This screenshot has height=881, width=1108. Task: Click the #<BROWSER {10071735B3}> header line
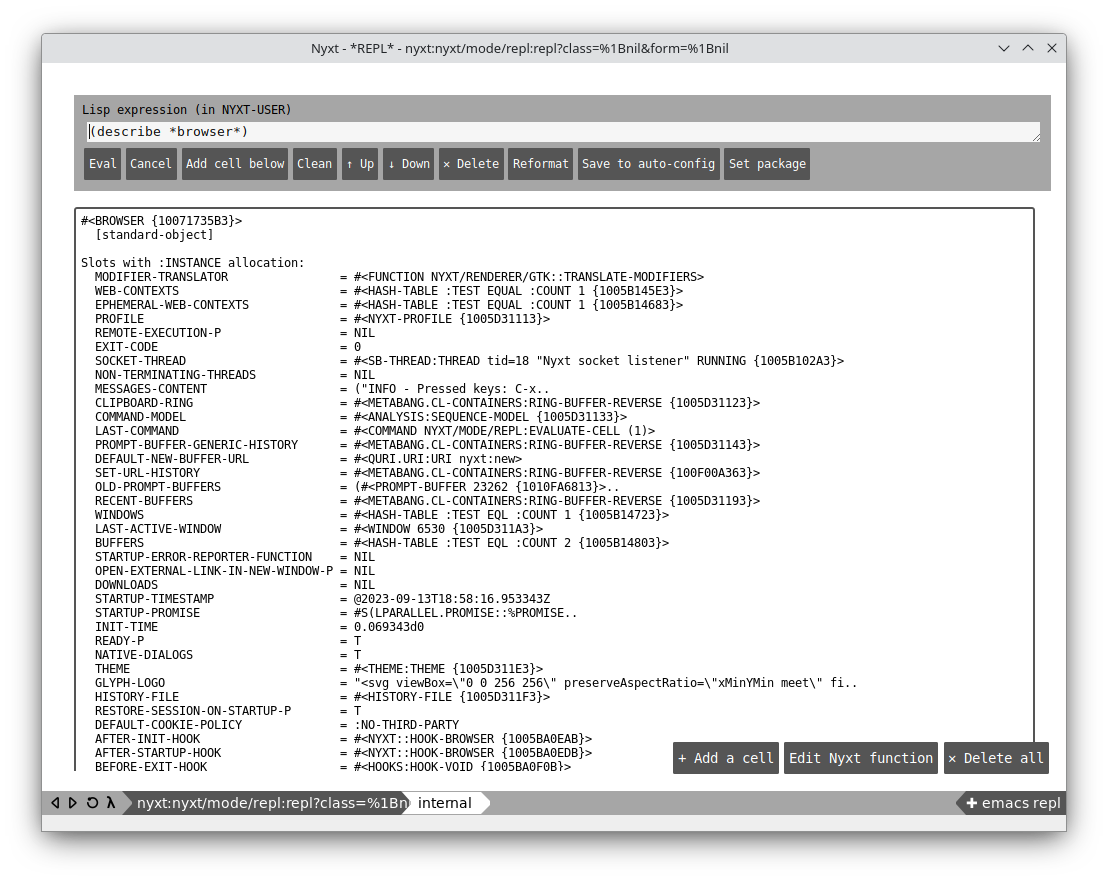click(162, 220)
